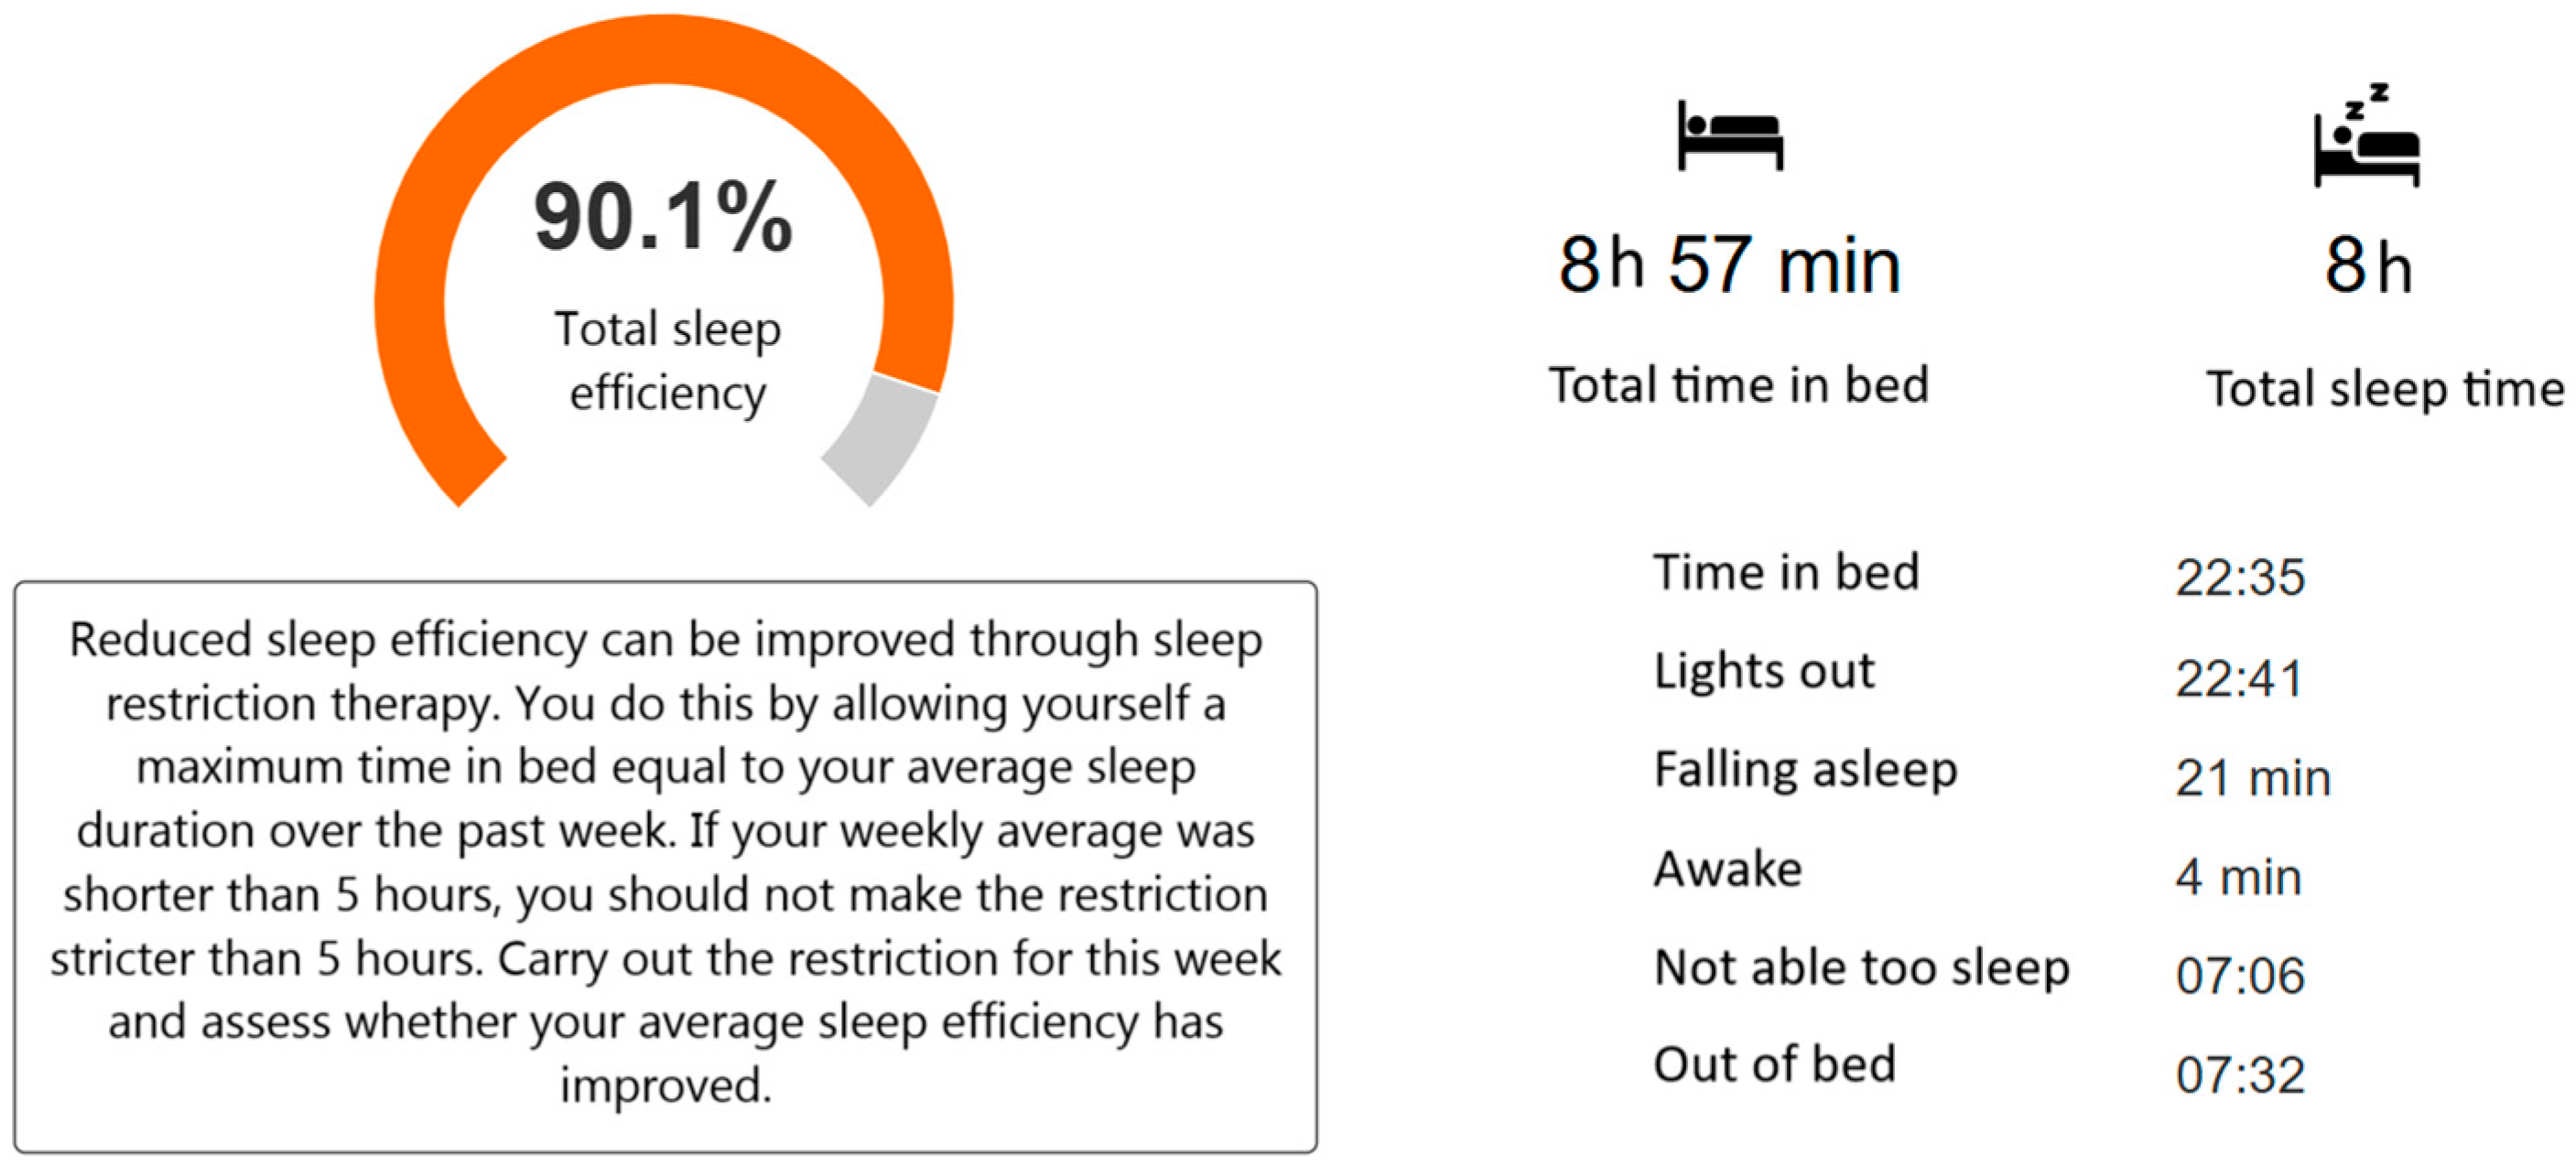Screen dimensions: 2576x1166
Task: Select the Lights out row label
Action: (x=1764, y=670)
